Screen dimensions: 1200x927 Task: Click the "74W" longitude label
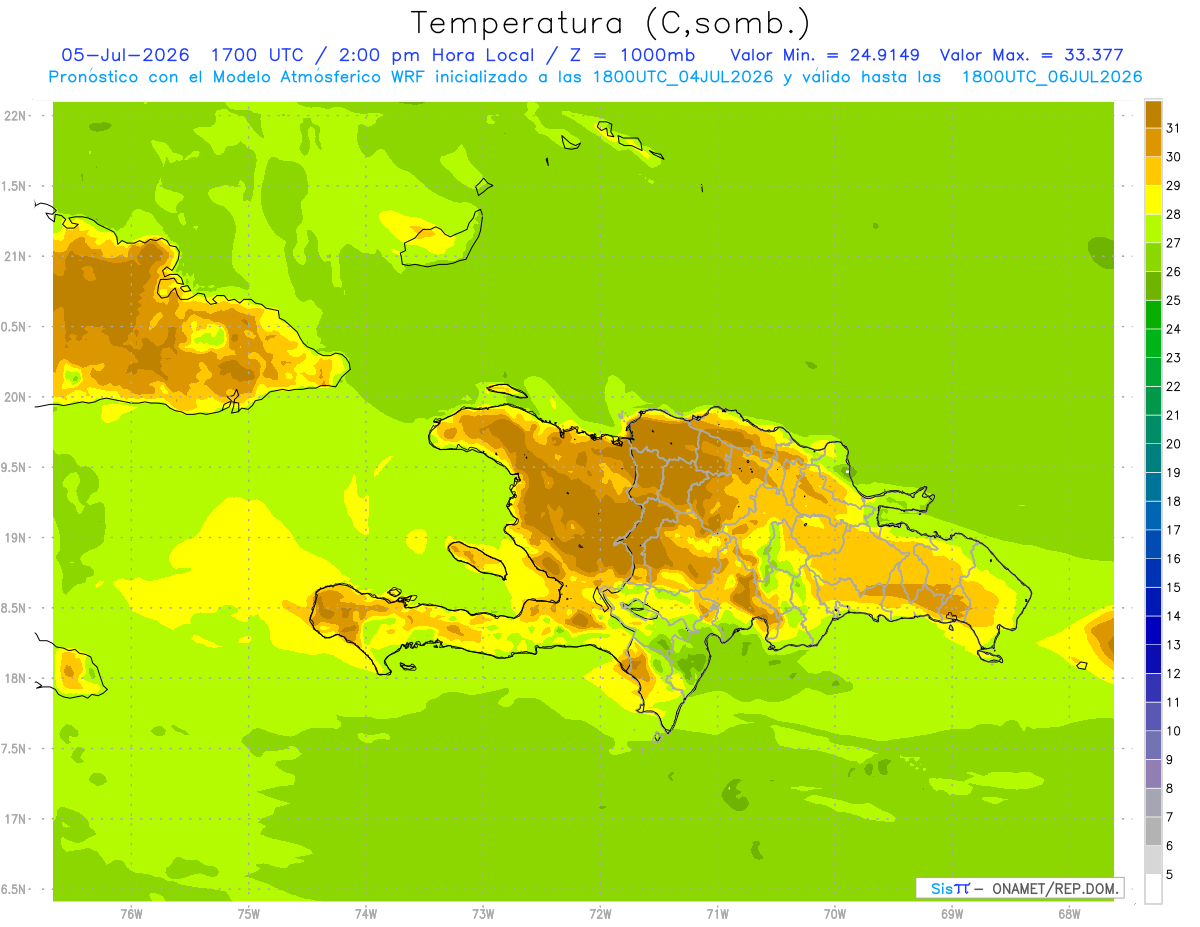tap(366, 914)
